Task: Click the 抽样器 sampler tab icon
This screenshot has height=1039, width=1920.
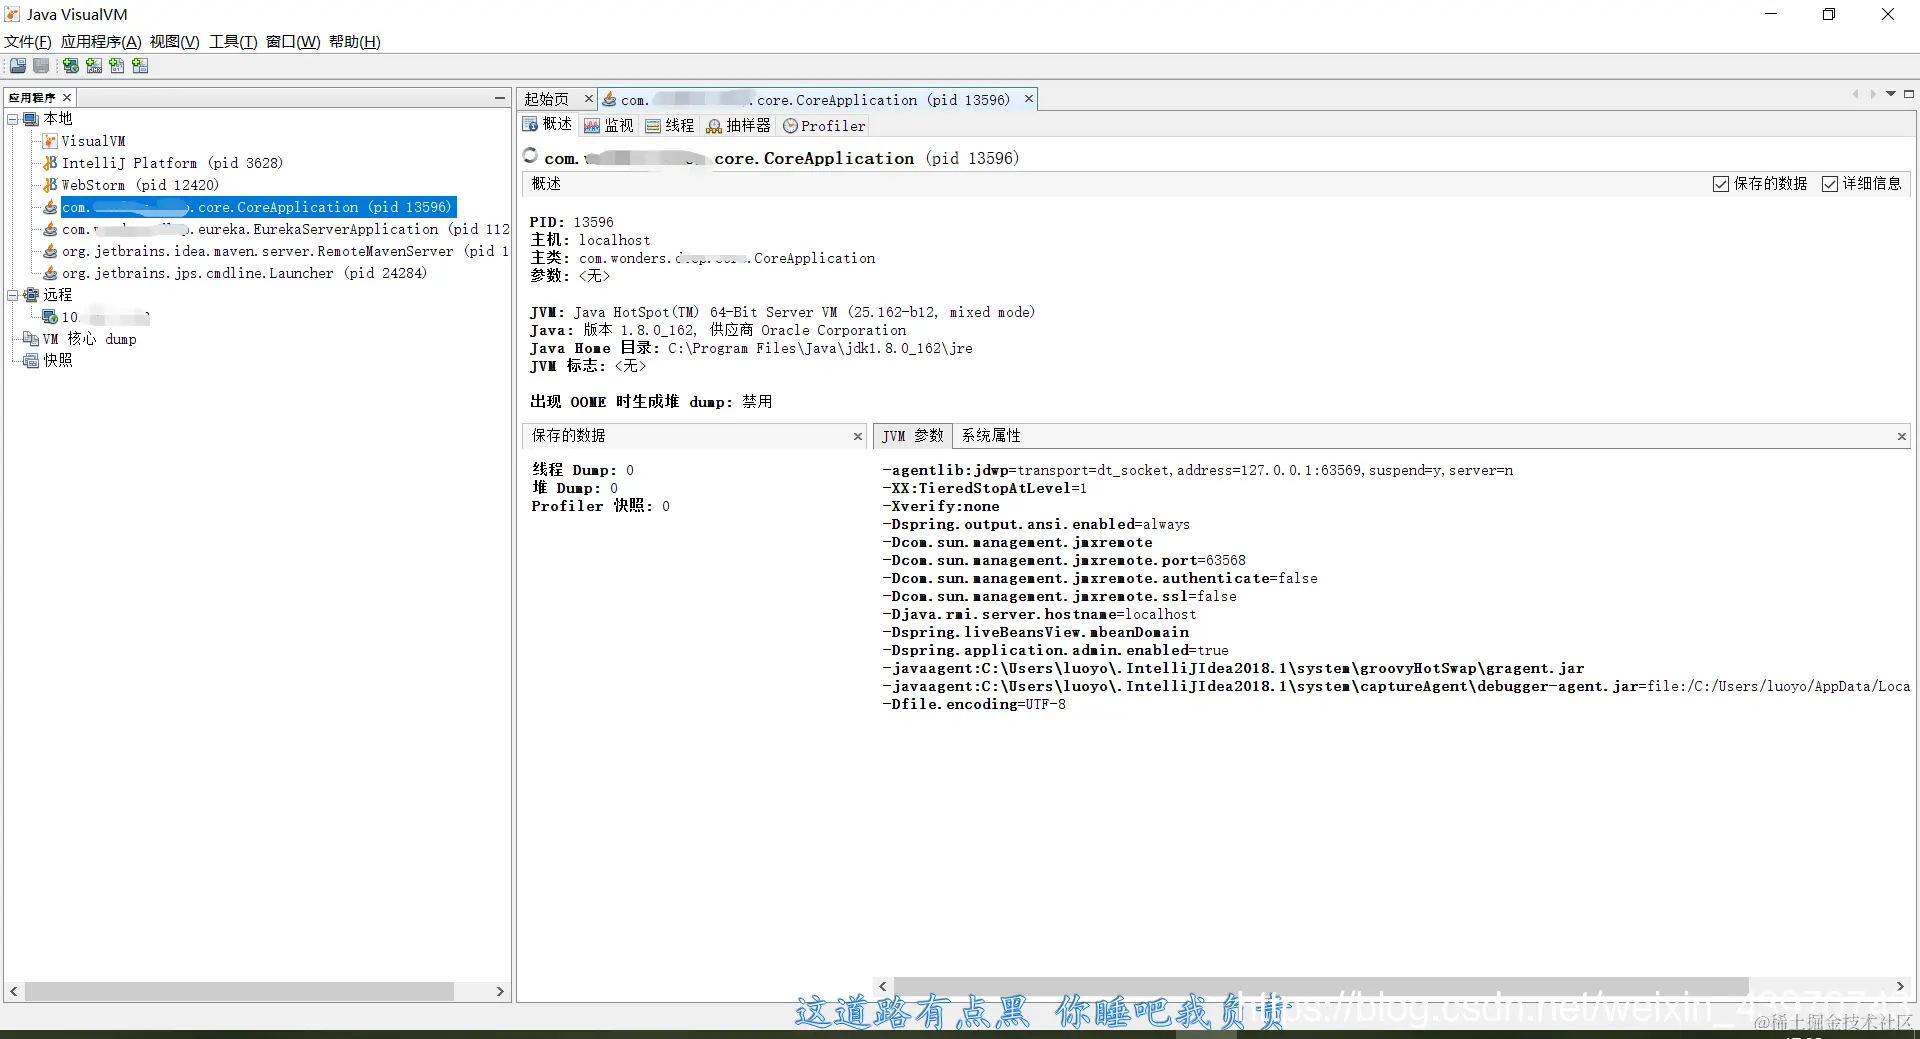Action: (714, 126)
